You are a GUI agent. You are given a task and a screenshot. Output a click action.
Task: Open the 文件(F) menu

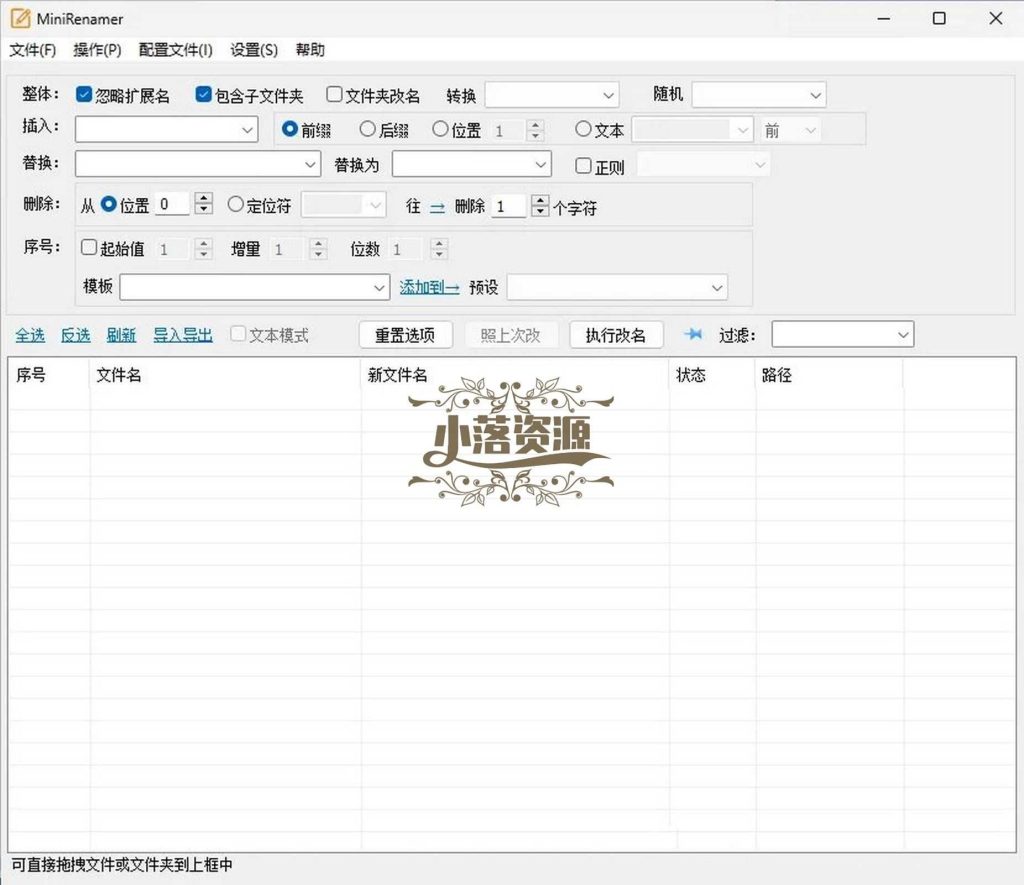click(33, 50)
